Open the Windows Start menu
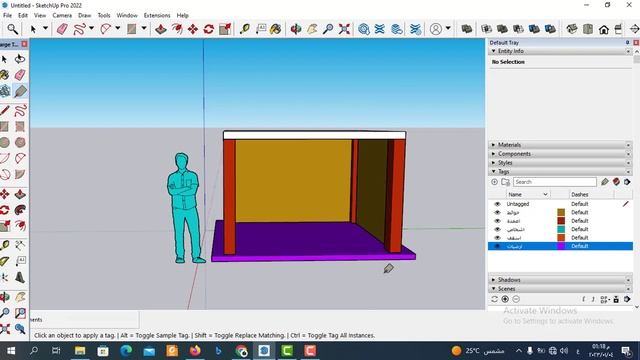 coord(11,351)
